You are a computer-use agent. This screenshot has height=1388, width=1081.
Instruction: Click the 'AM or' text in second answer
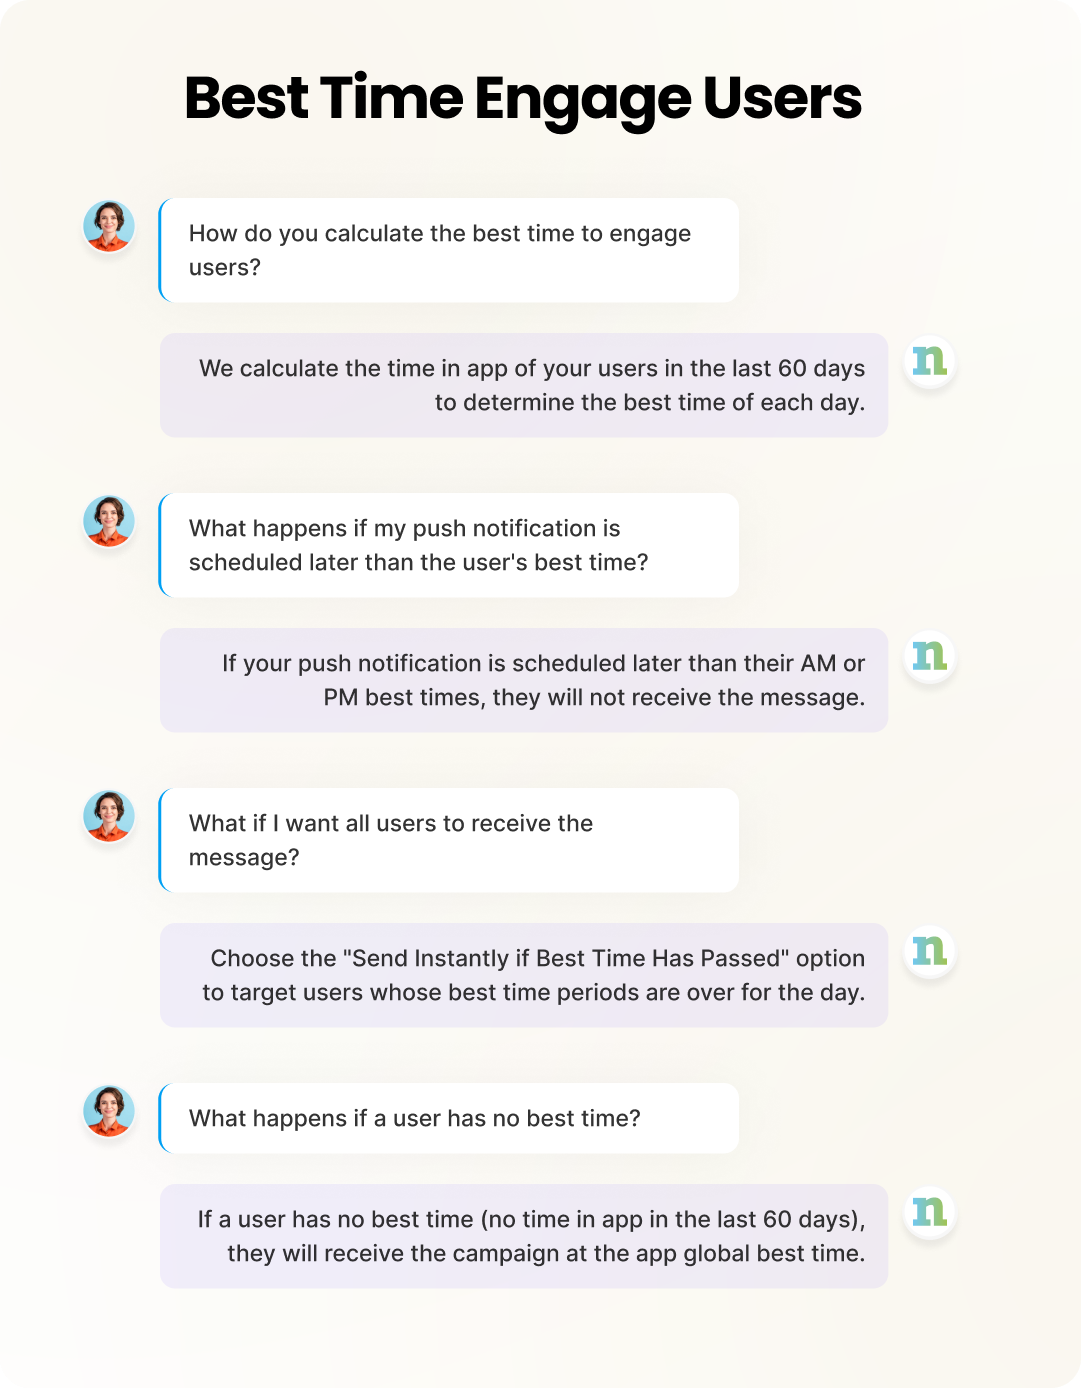tap(832, 663)
